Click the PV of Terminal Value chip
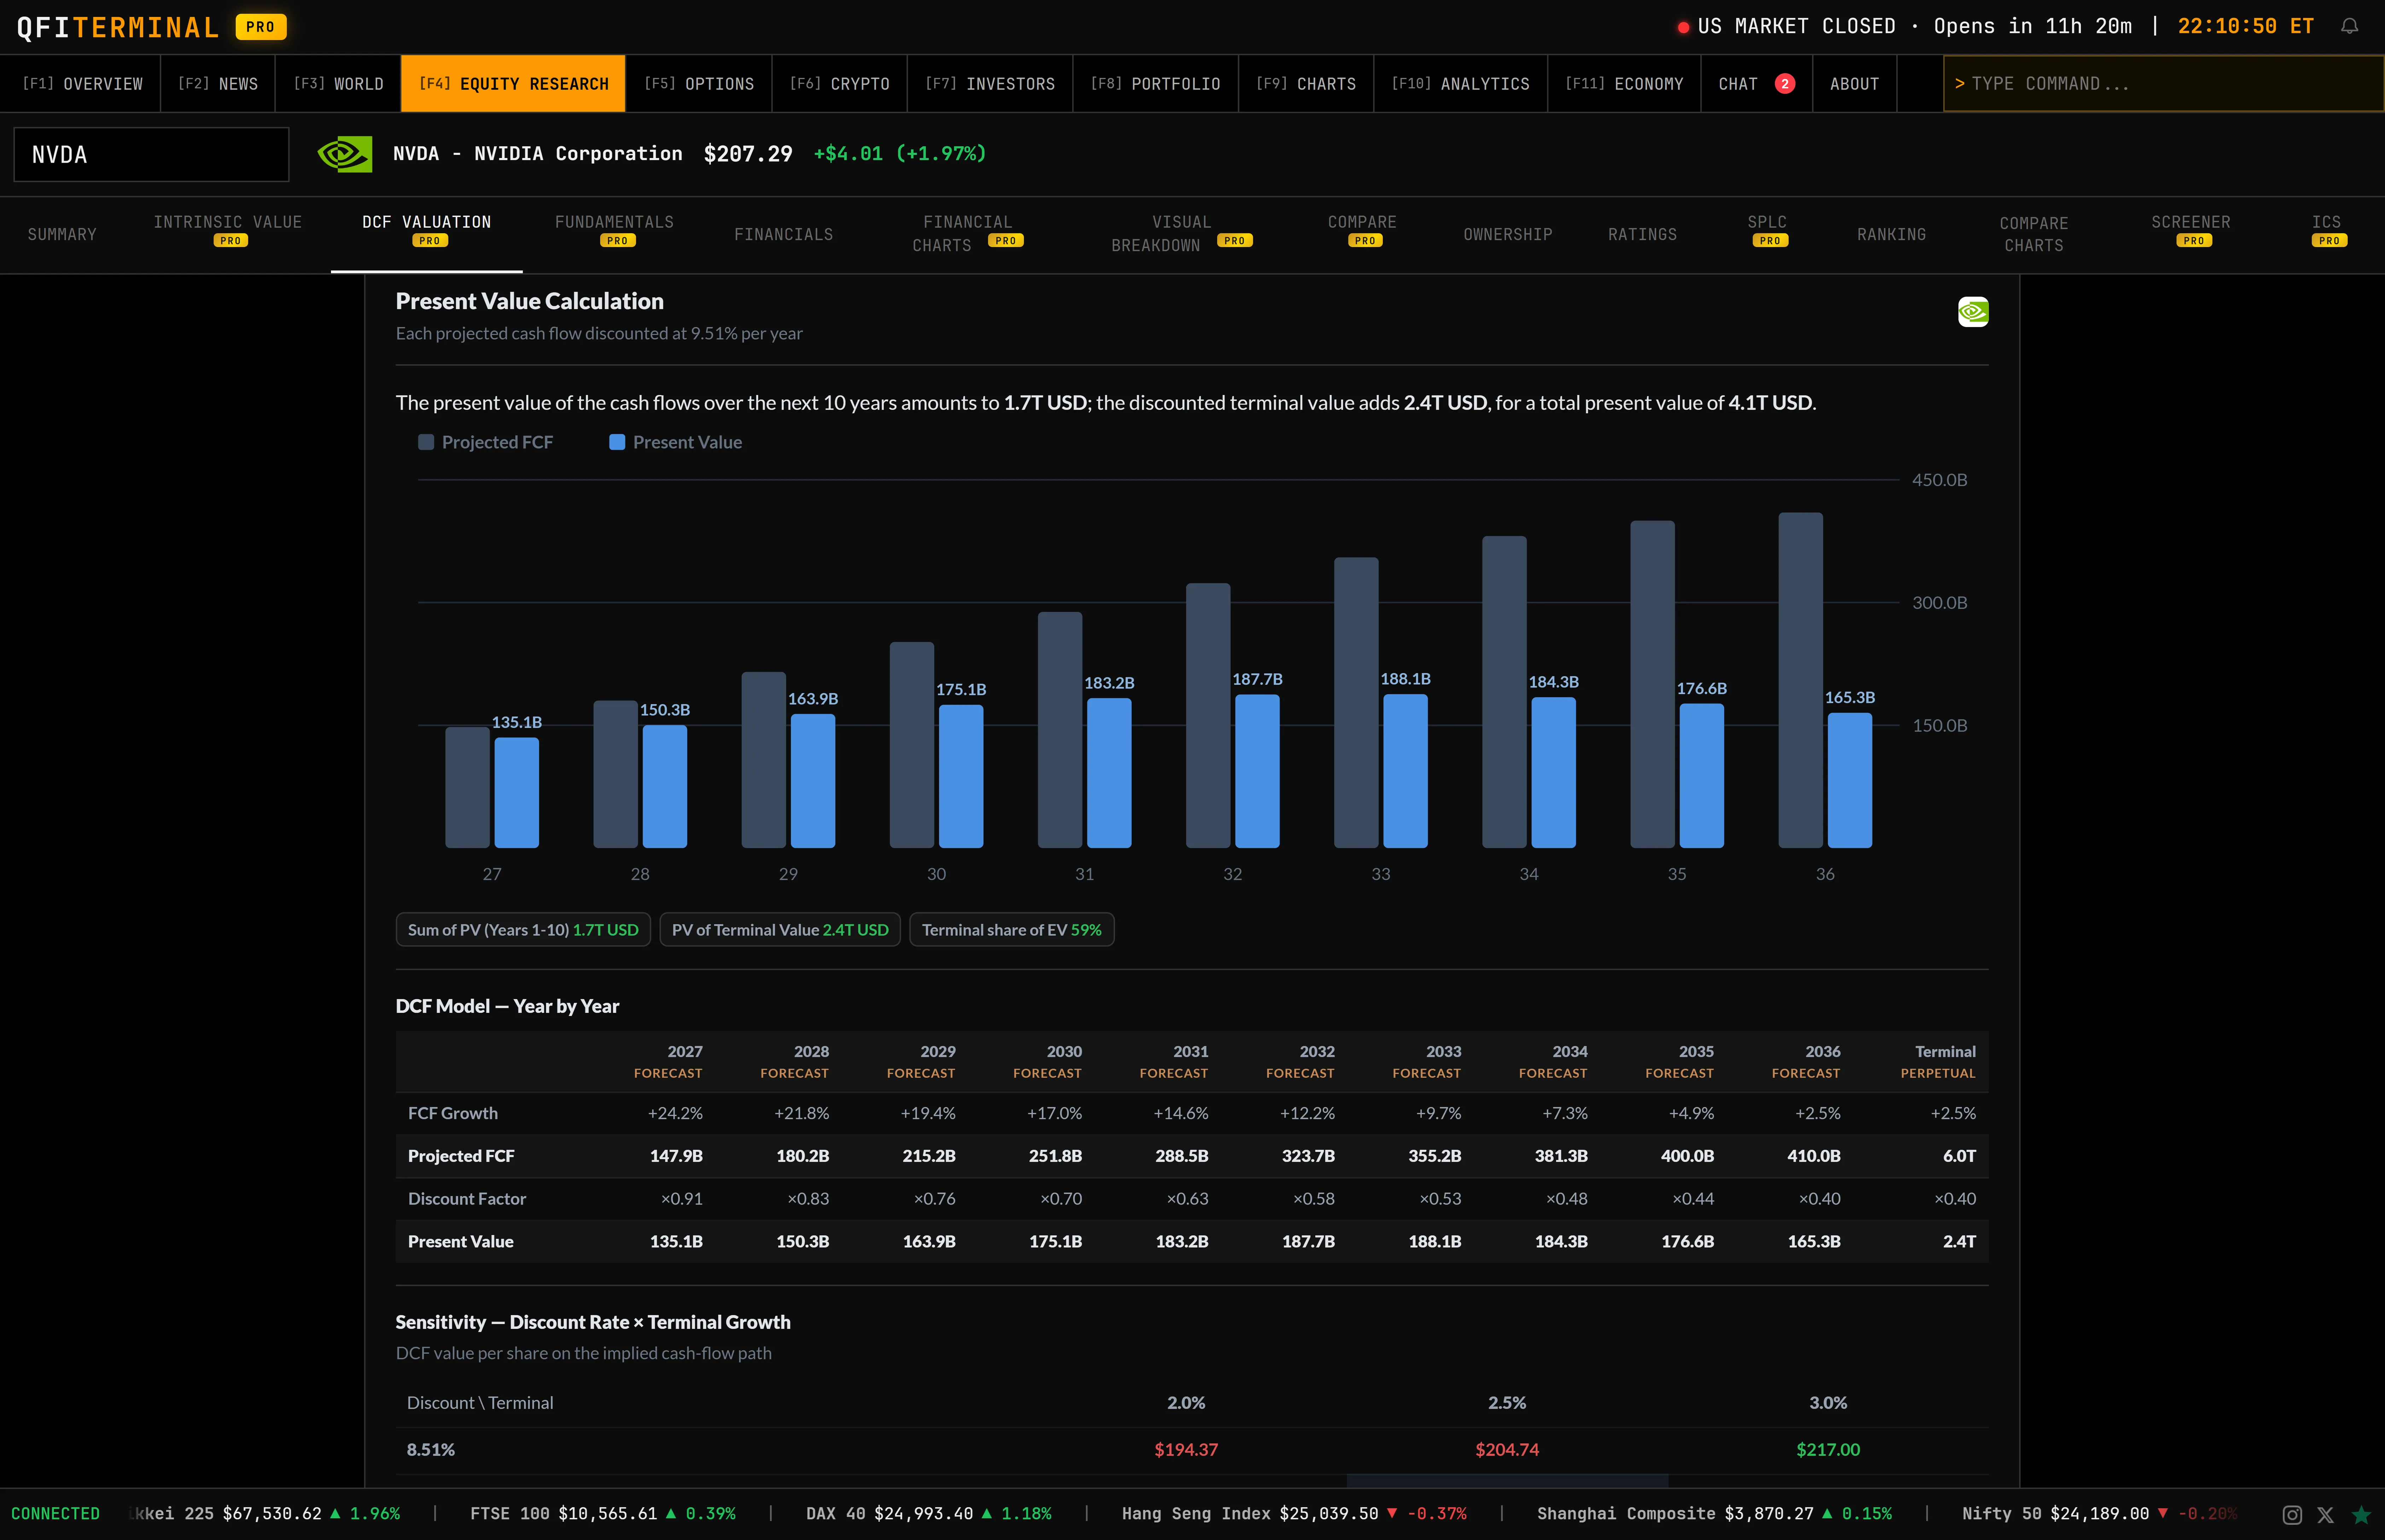 780,930
